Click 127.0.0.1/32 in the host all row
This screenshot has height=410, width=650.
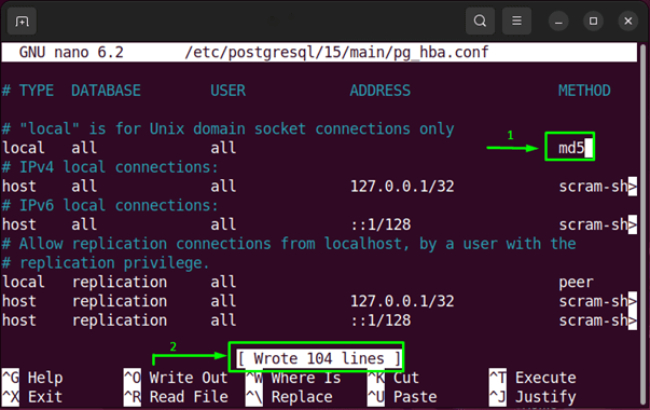point(402,186)
